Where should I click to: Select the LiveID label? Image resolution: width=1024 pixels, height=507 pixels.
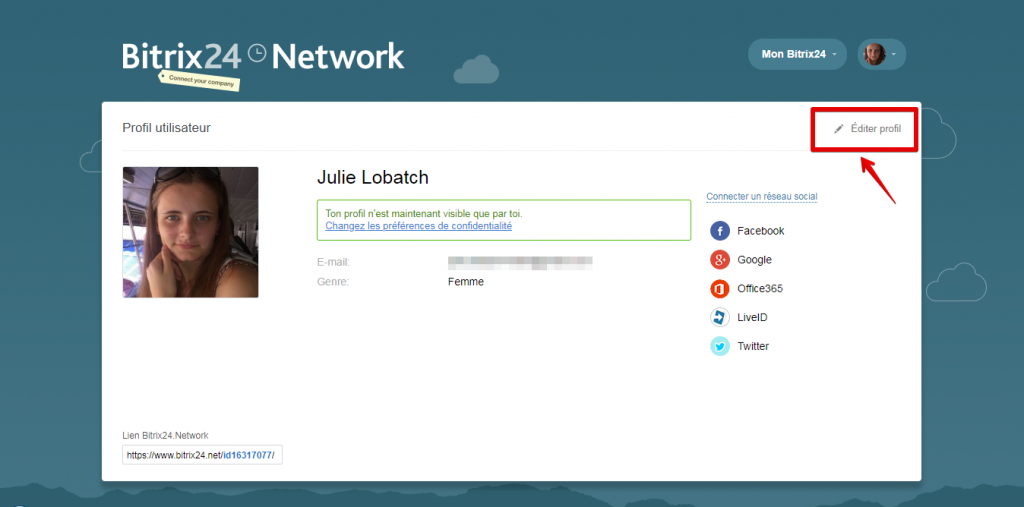tap(752, 317)
